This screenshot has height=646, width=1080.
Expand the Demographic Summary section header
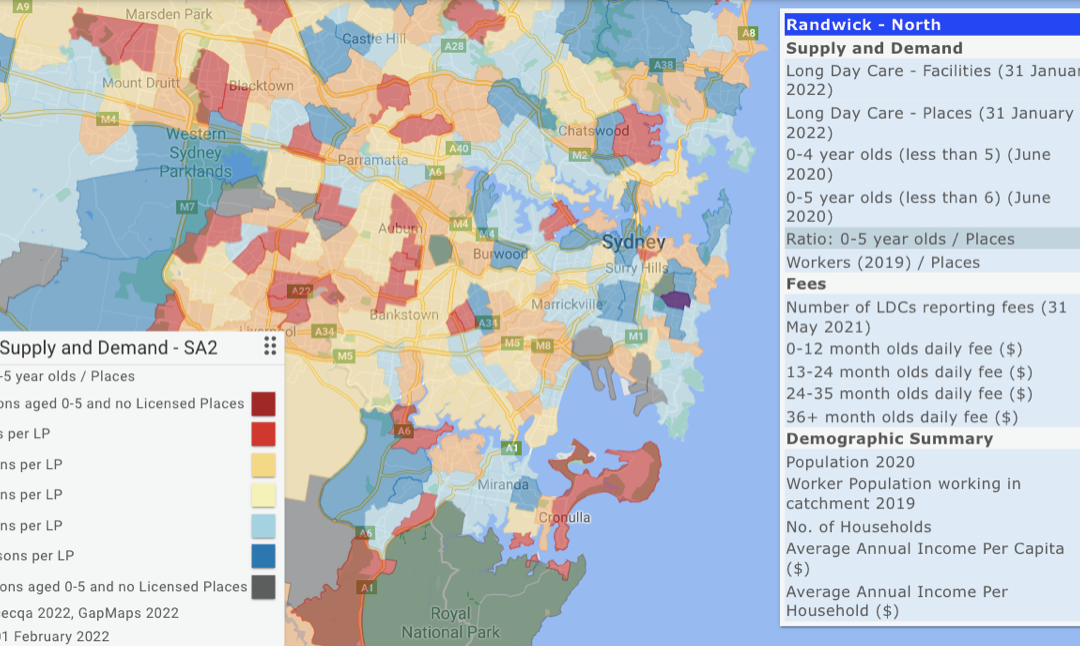[889, 439]
